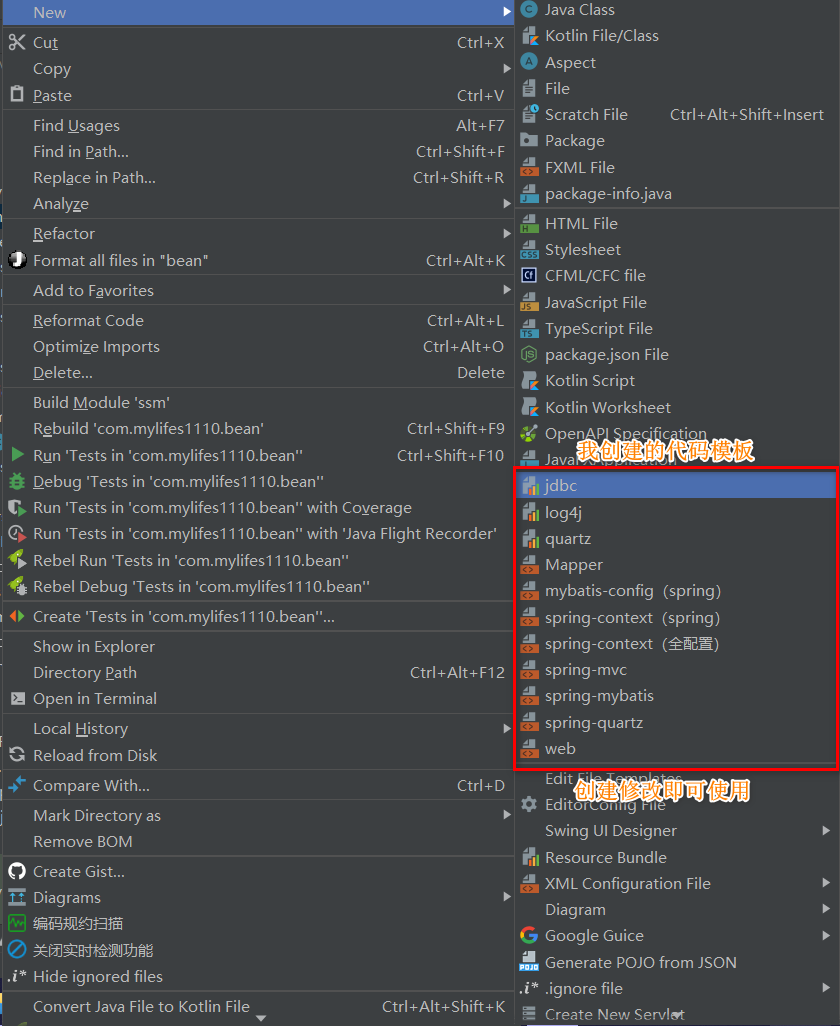
Task: Click the Aspect icon
Action: [x=529, y=62]
